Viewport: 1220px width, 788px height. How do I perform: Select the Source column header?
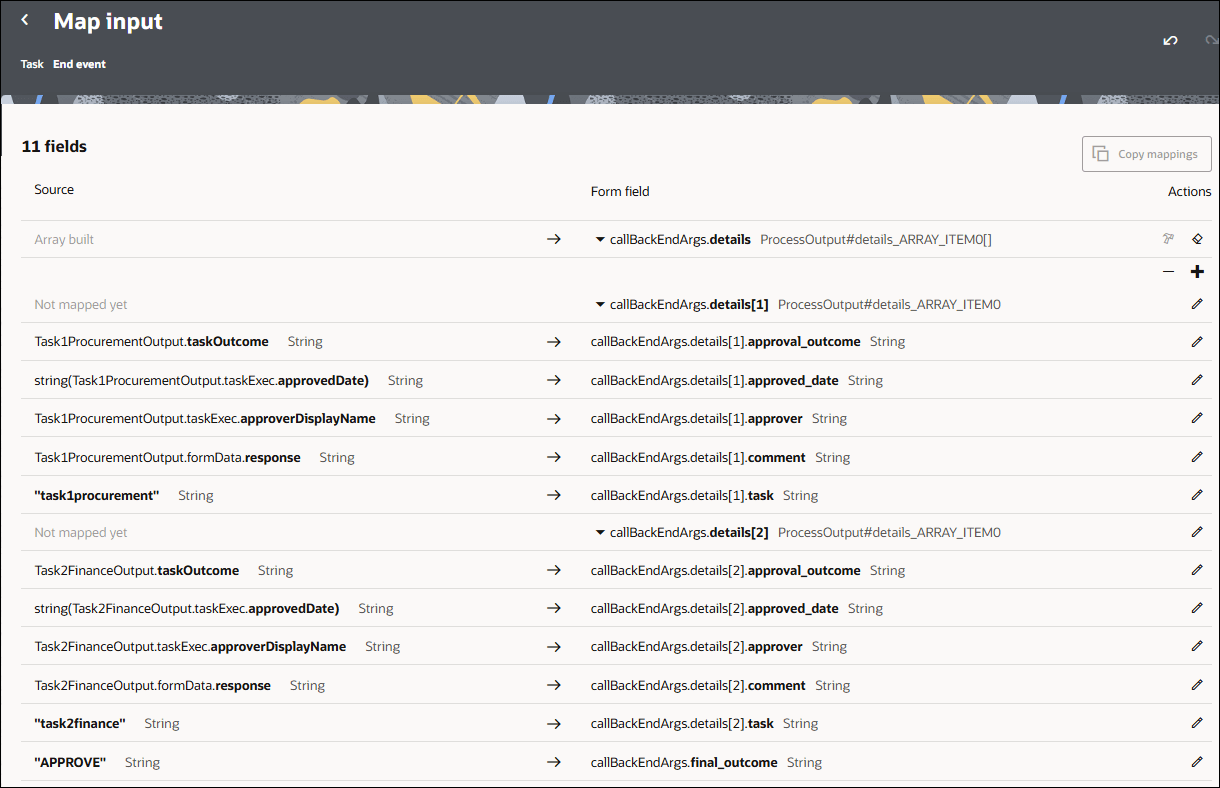(54, 189)
